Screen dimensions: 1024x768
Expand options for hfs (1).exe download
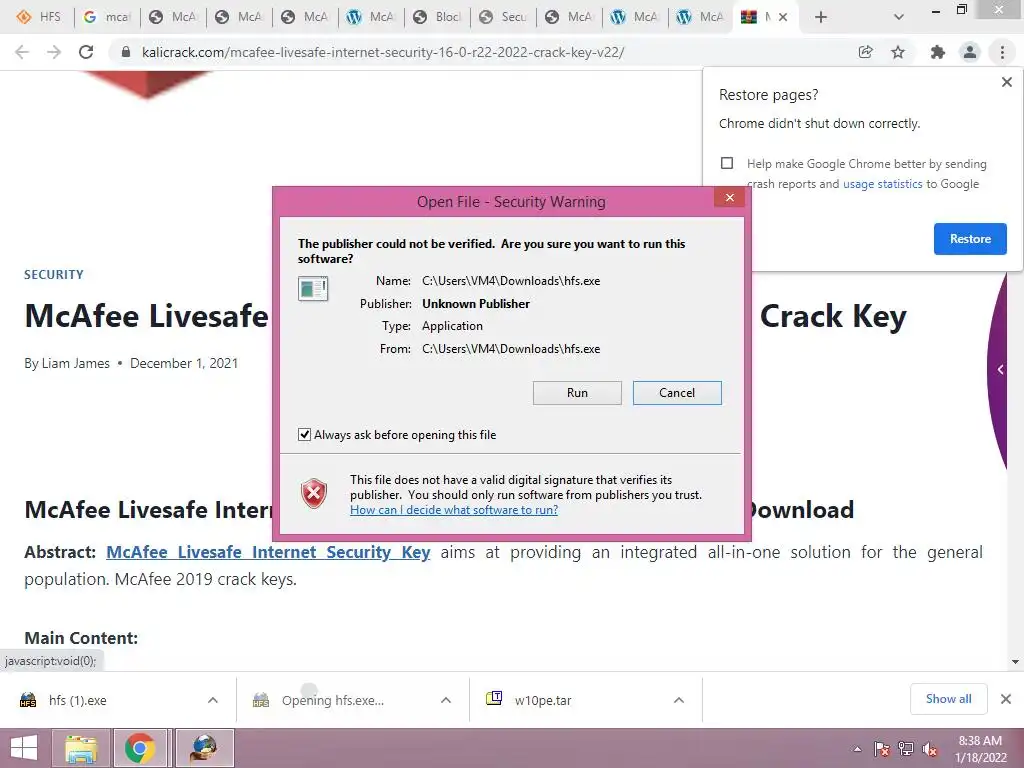coord(213,701)
